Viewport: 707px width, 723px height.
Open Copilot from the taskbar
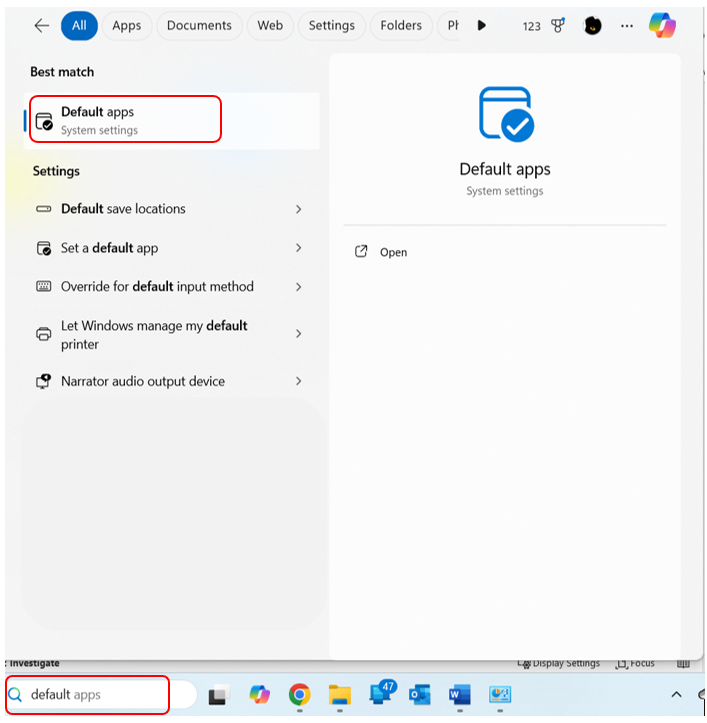(260, 694)
